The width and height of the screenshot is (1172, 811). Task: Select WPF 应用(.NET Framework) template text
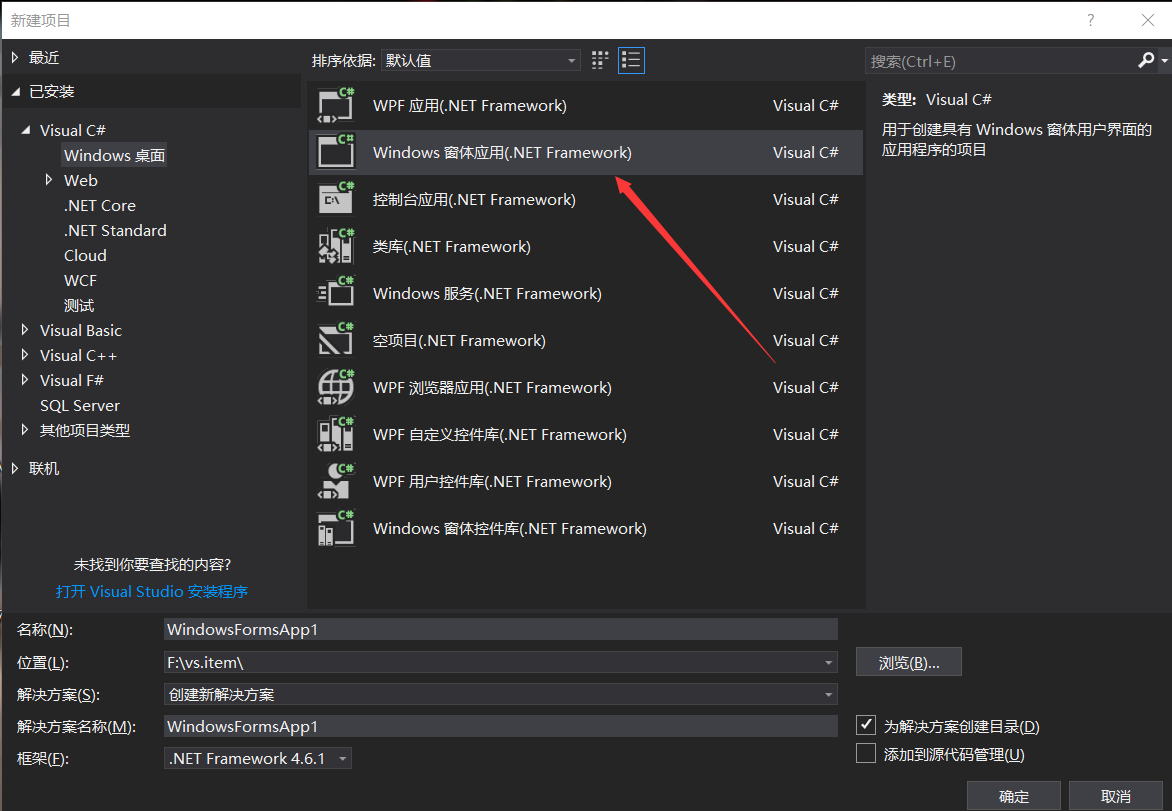(469, 105)
